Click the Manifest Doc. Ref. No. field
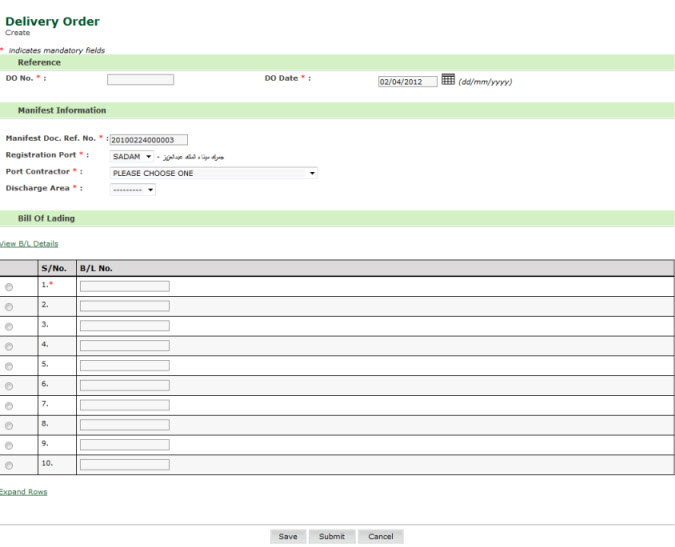675x547 pixels. coord(148,140)
